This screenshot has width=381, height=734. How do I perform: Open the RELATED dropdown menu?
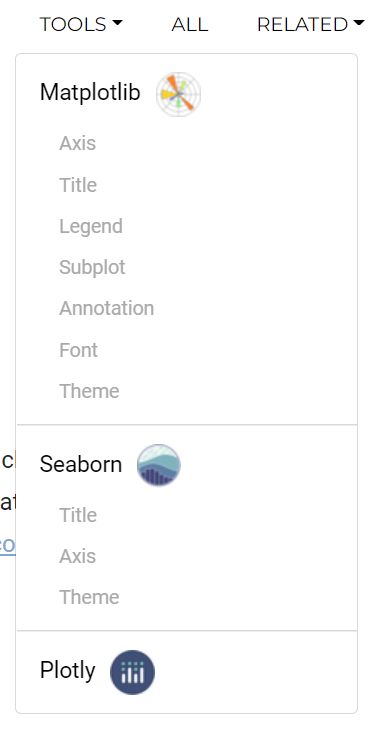pyautogui.click(x=310, y=24)
